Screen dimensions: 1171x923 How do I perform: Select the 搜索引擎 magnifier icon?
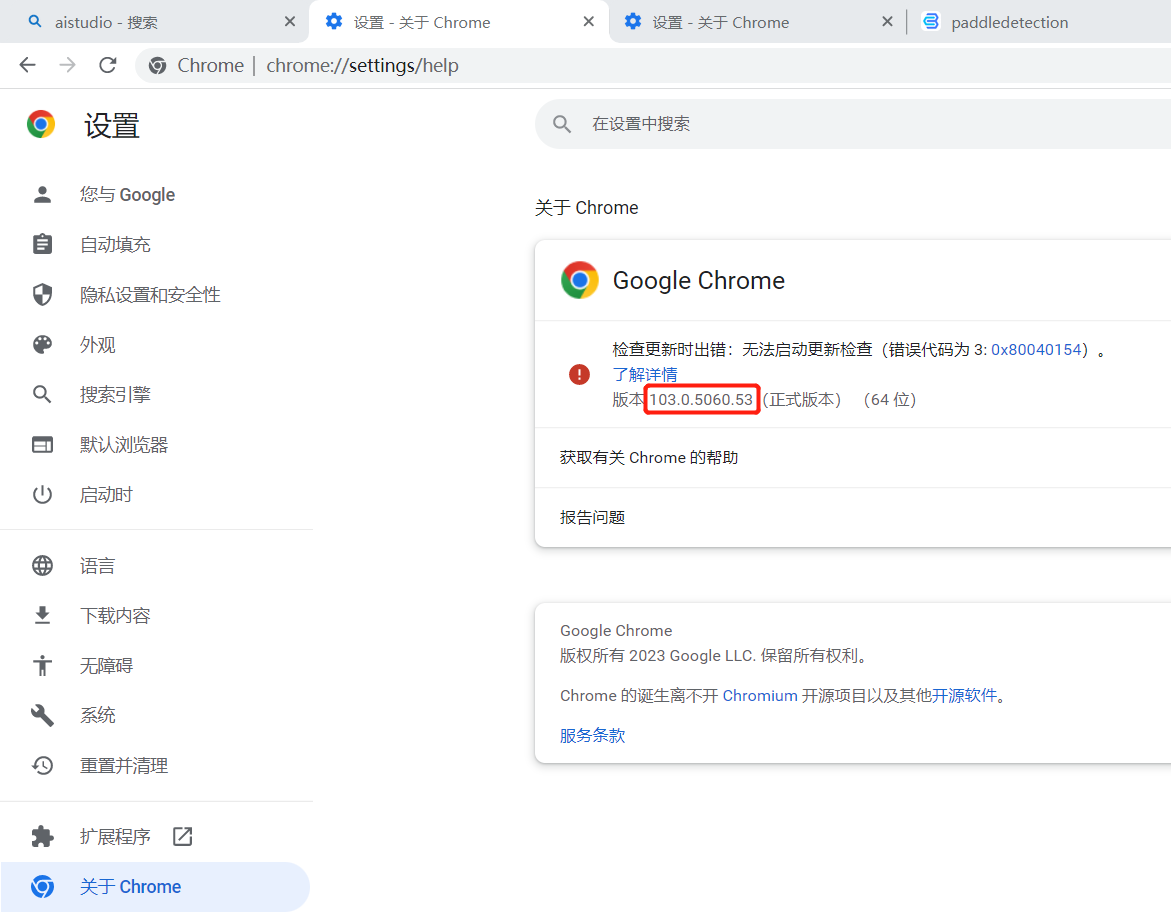click(x=42, y=394)
